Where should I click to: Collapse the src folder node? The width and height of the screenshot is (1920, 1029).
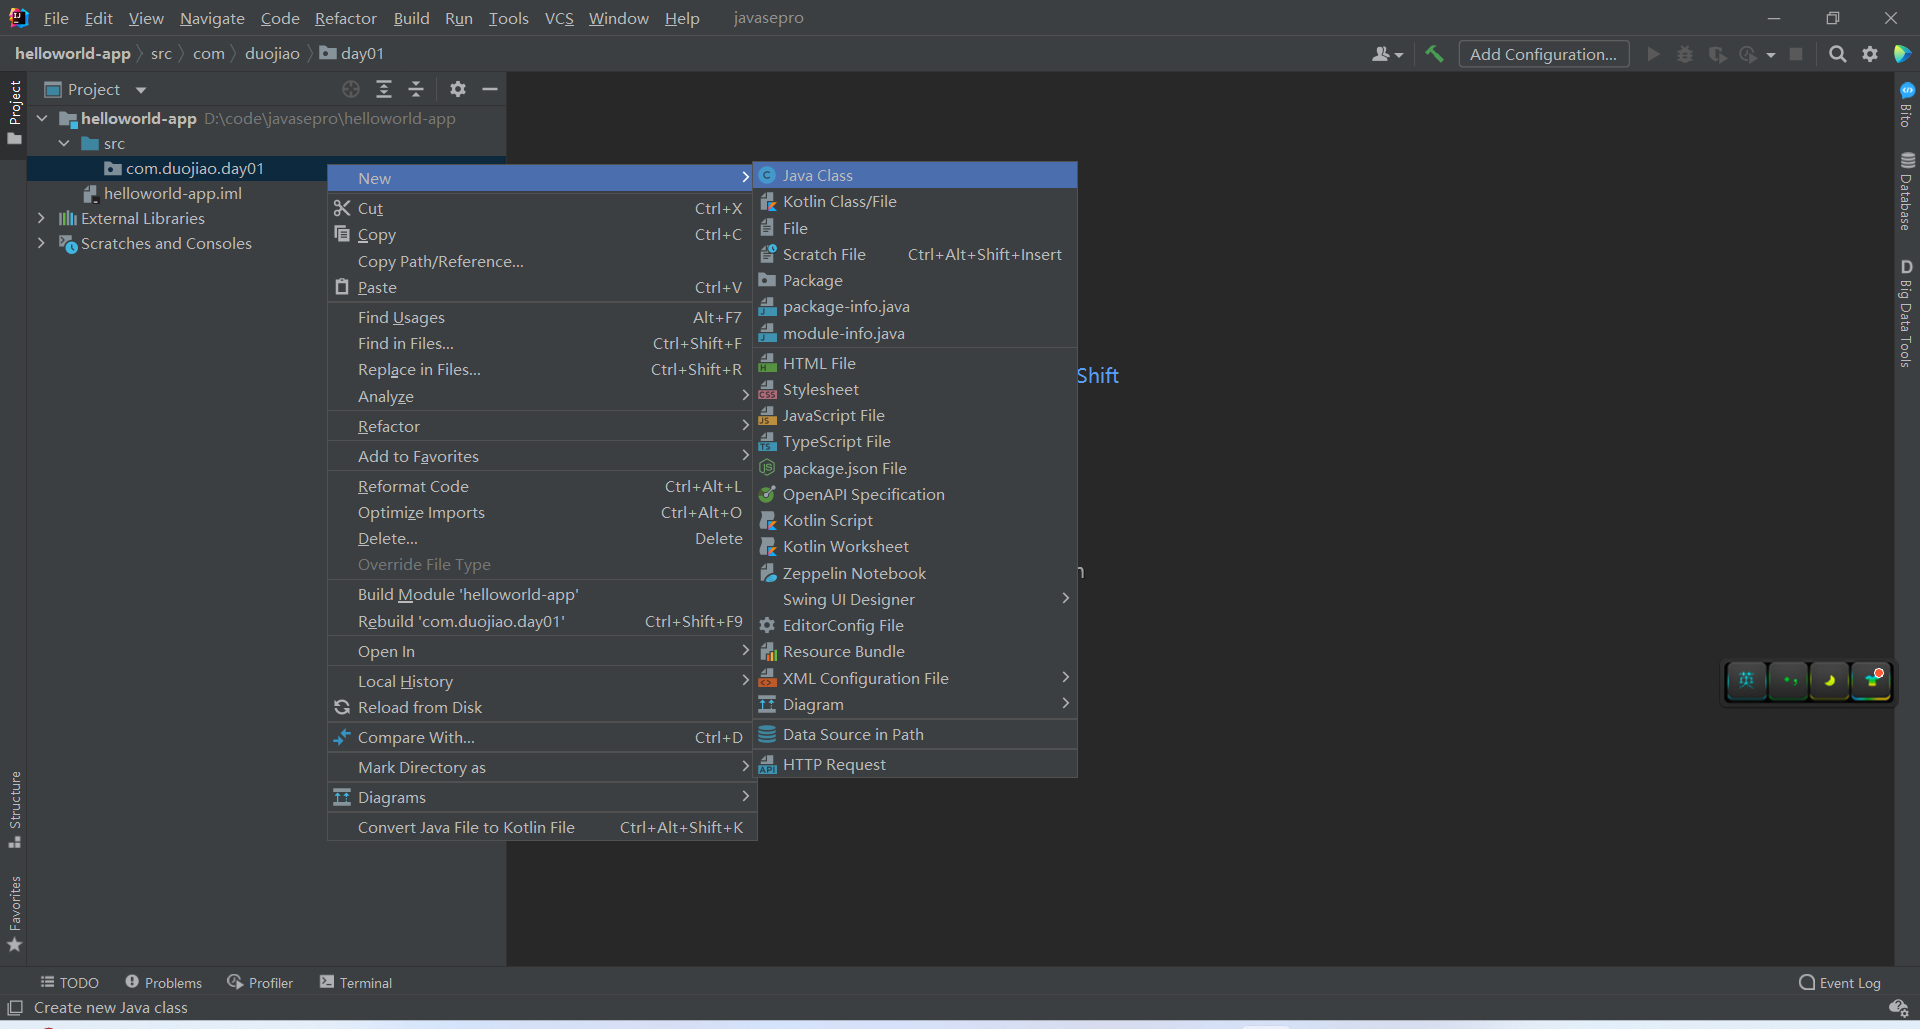64,143
